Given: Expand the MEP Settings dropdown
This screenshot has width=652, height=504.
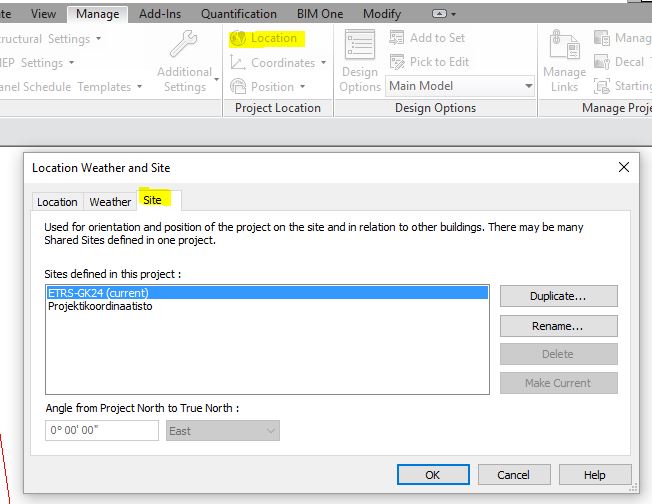Looking at the screenshot, I should point(72,63).
